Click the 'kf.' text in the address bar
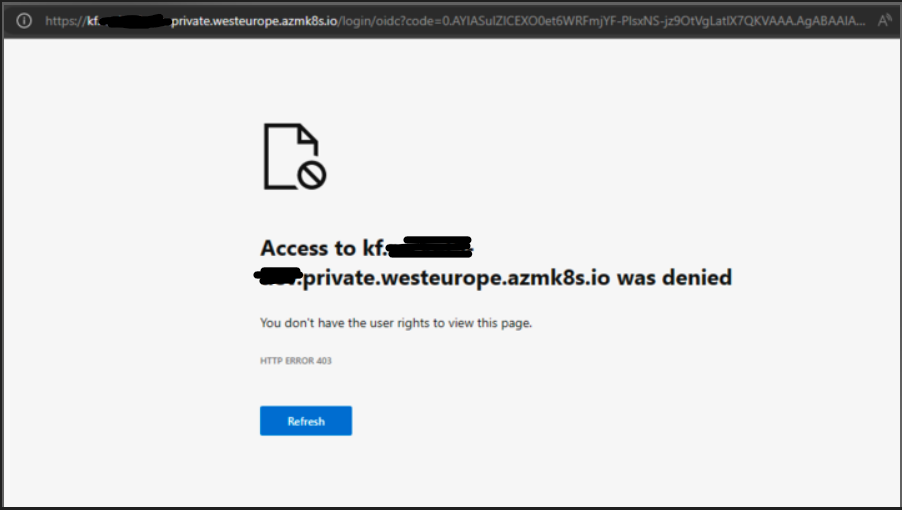 coord(93,21)
